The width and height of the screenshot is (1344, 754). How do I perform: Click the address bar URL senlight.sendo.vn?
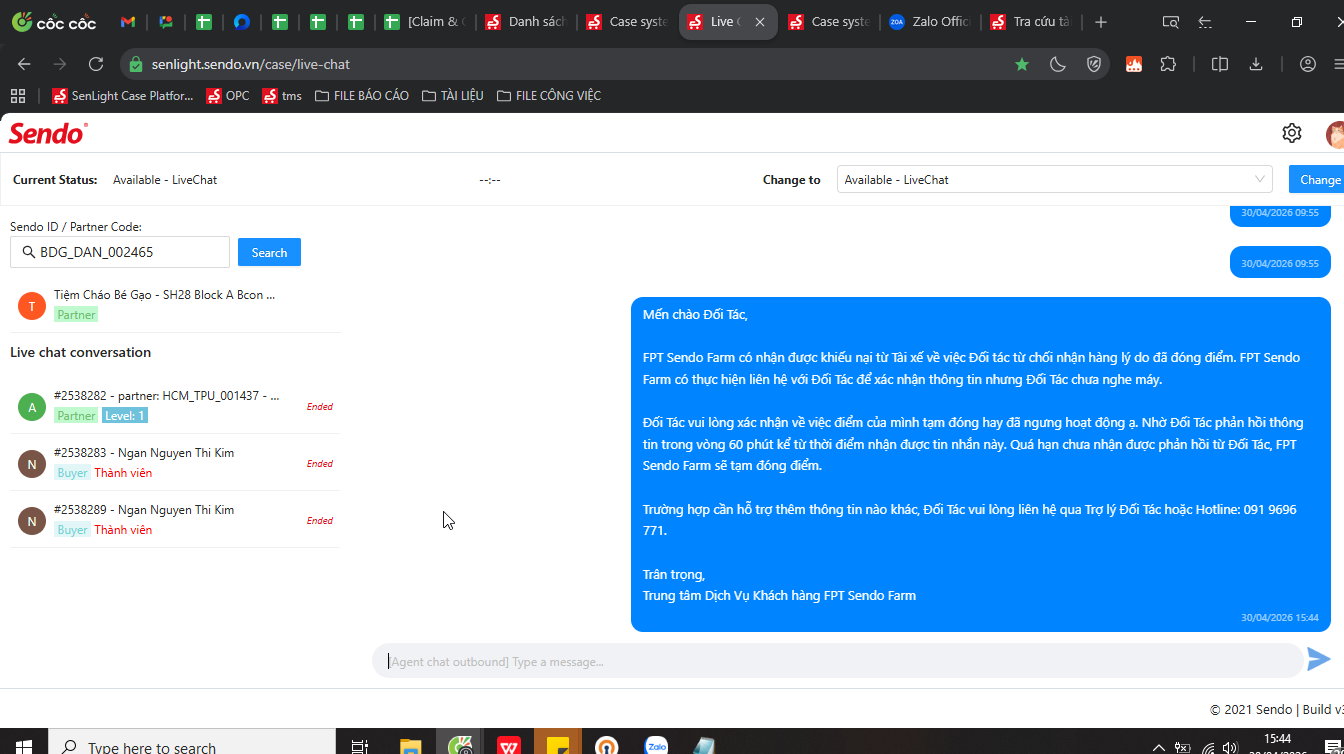251,64
